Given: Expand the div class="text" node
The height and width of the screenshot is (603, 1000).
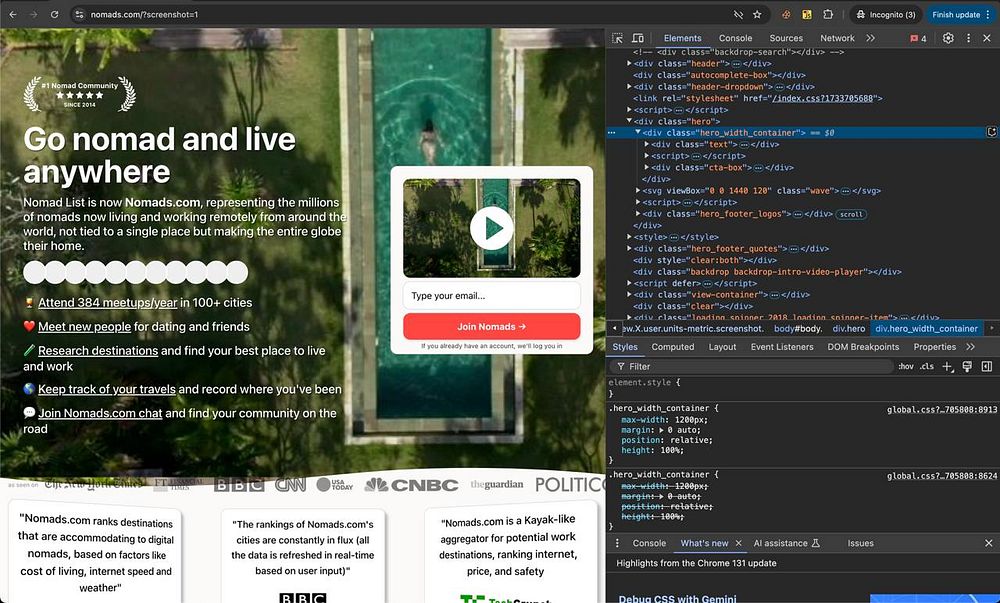Looking at the screenshot, I should [x=647, y=145].
